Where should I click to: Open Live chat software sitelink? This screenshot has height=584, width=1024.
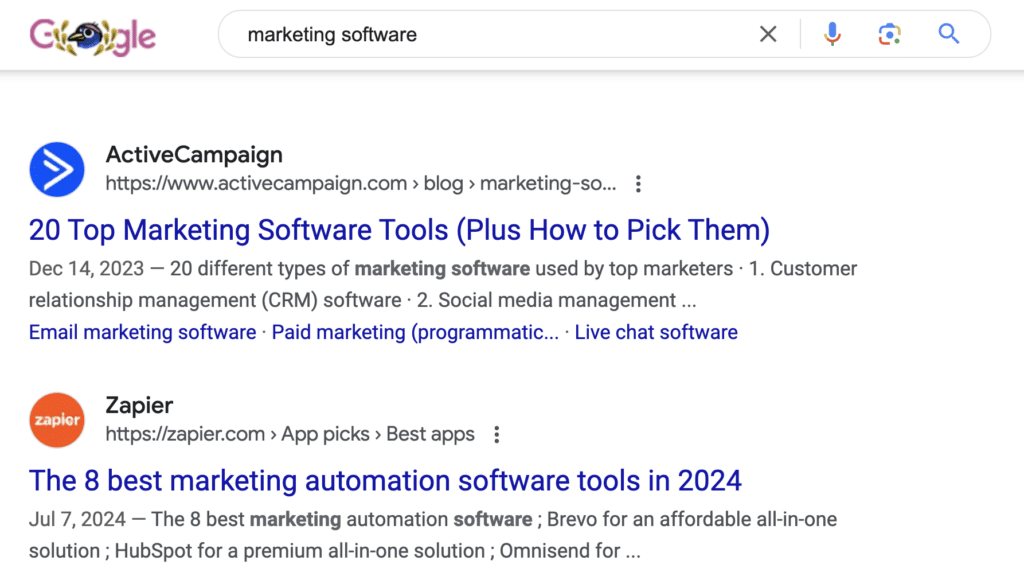(x=656, y=333)
